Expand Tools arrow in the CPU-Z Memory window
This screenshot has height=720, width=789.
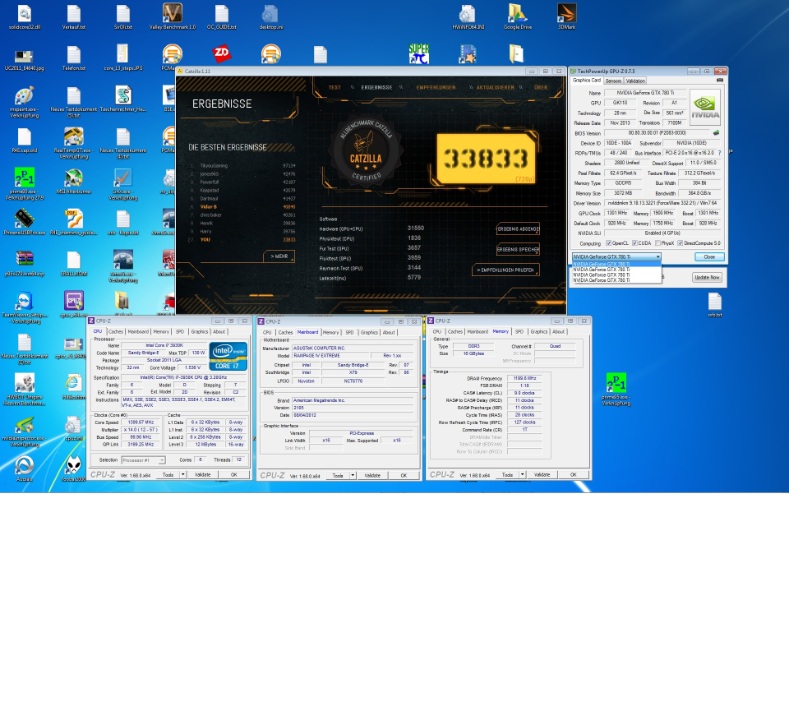(522, 474)
